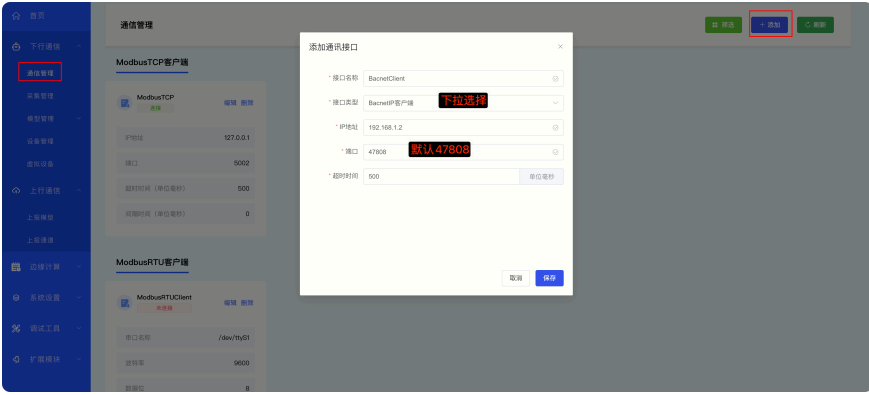Focus the IP地址 field with 192.168.1.2
The width and height of the screenshot is (869, 395).
click(x=463, y=127)
